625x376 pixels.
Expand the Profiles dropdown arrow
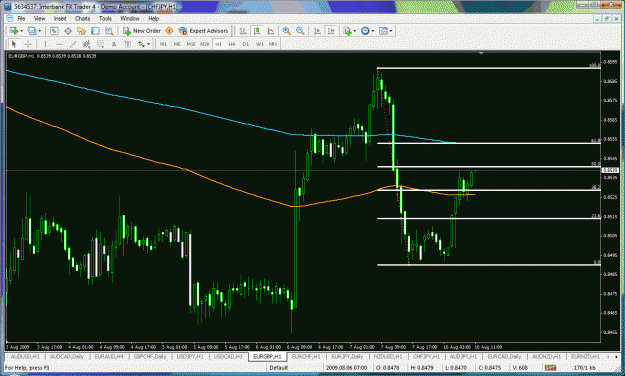[39, 31]
